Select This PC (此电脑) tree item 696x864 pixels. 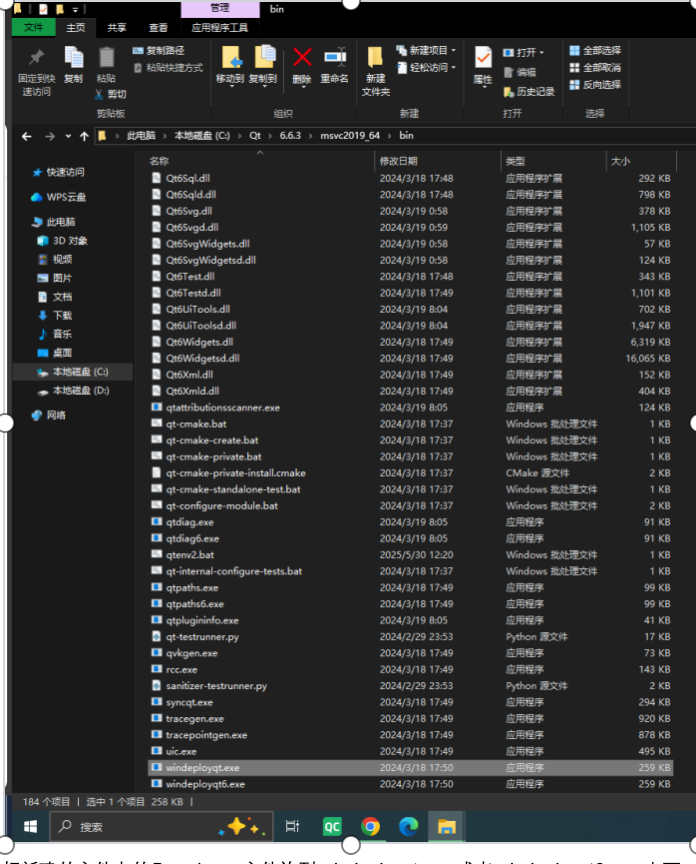click(61, 222)
